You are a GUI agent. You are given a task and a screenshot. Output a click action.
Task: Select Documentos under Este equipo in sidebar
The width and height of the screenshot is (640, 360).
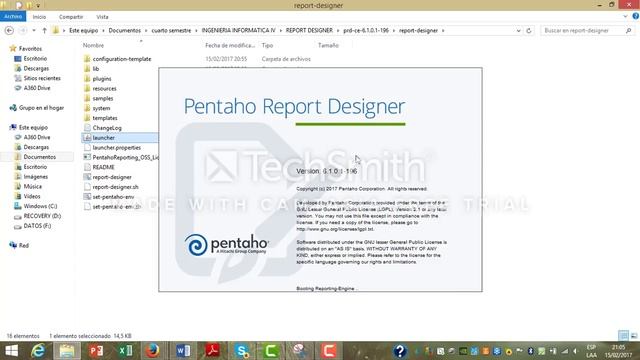point(39,157)
